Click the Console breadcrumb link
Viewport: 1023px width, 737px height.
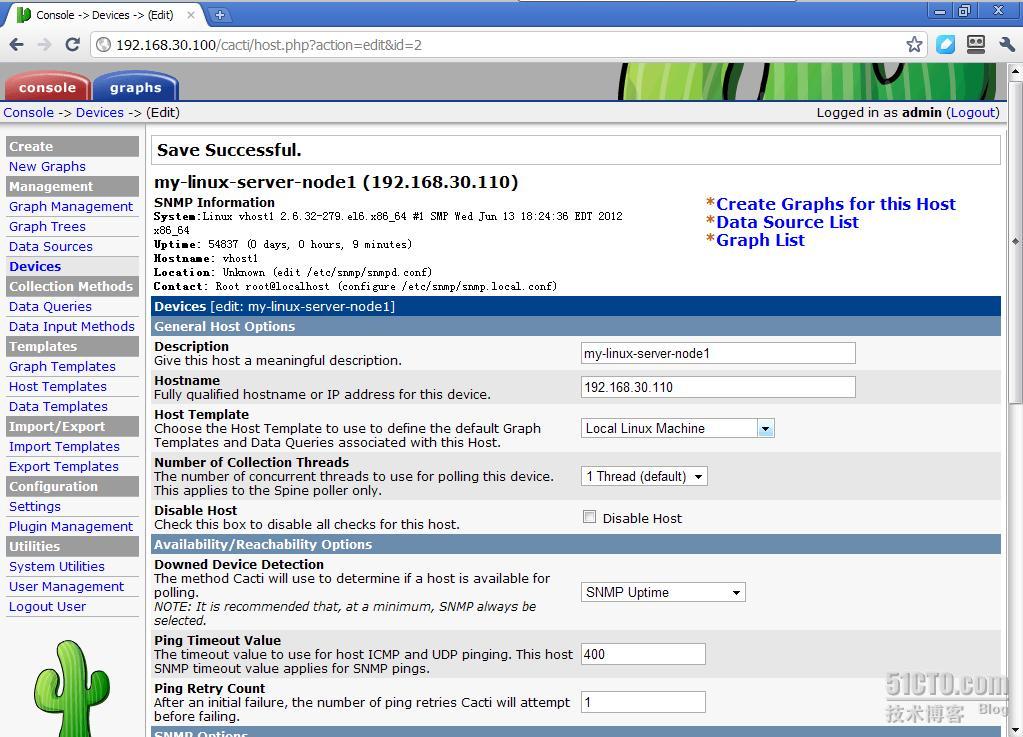click(29, 112)
